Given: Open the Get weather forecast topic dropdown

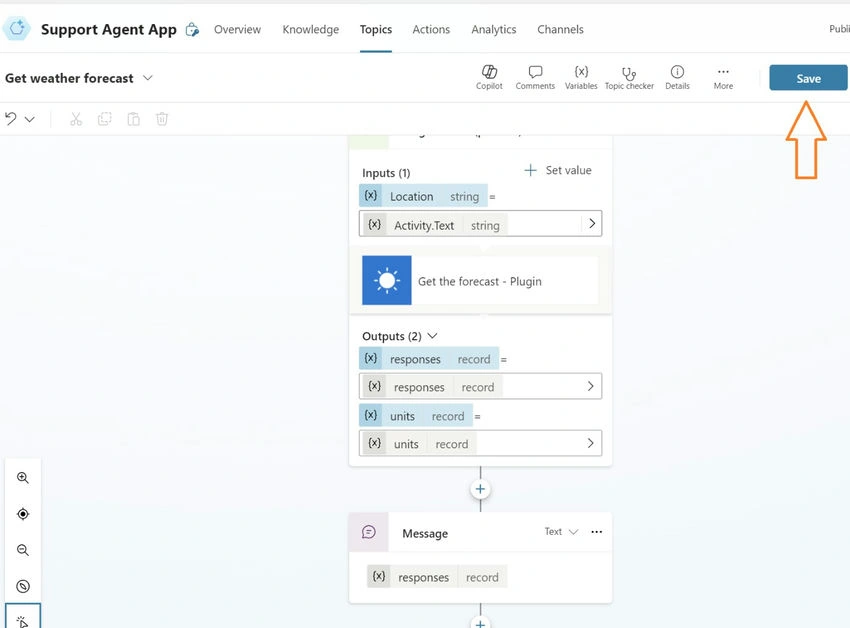Looking at the screenshot, I should pyautogui.click(x=147, y=78).
